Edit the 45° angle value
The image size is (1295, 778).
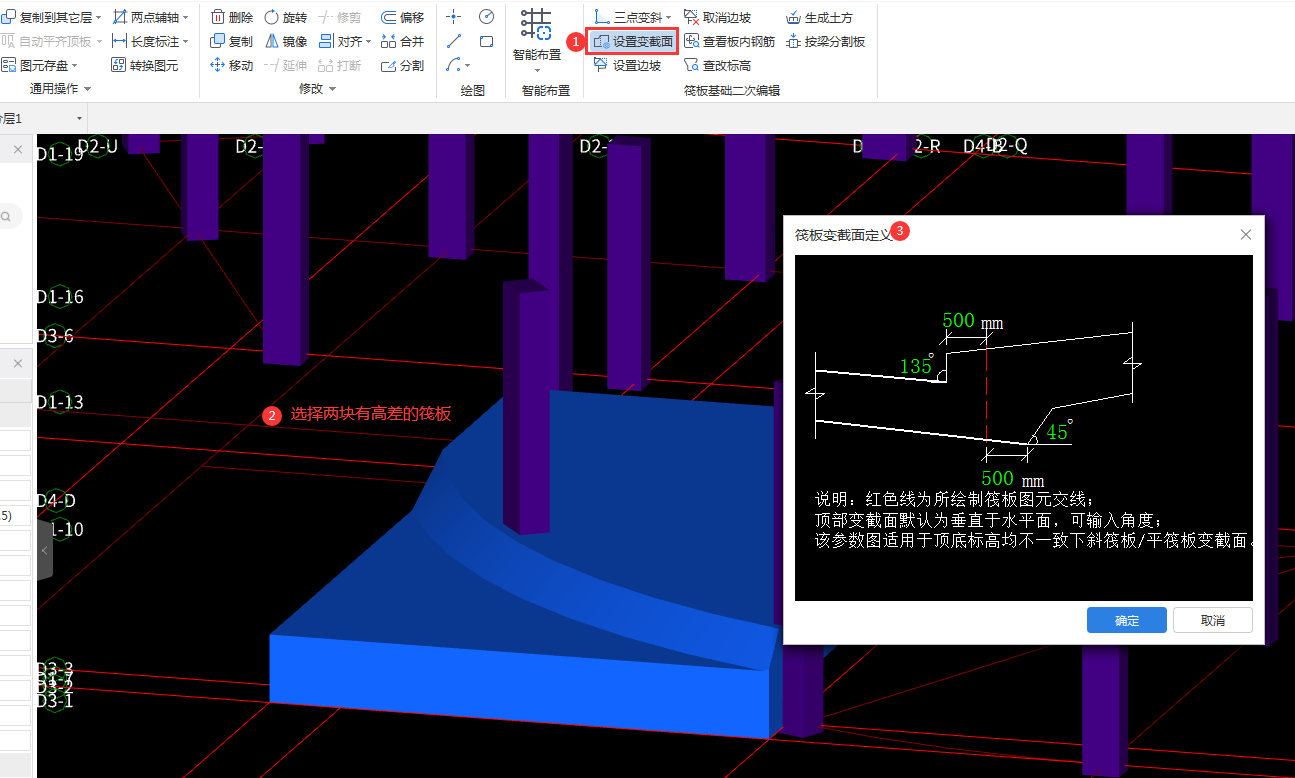point(1057,432)
